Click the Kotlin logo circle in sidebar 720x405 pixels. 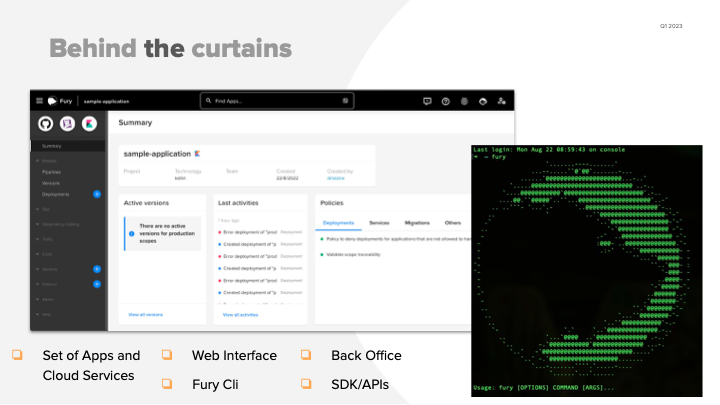[x=90, y=124]
